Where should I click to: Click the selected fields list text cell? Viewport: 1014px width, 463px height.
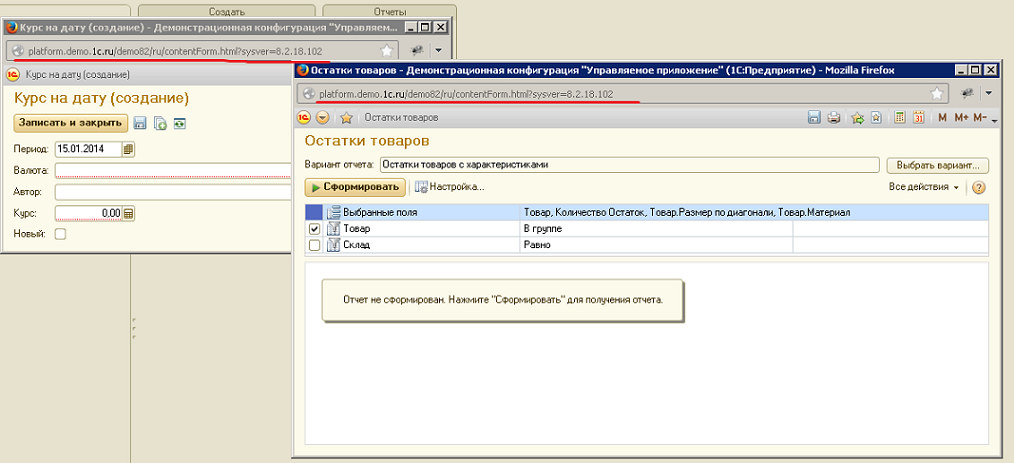tap(754, 212)
